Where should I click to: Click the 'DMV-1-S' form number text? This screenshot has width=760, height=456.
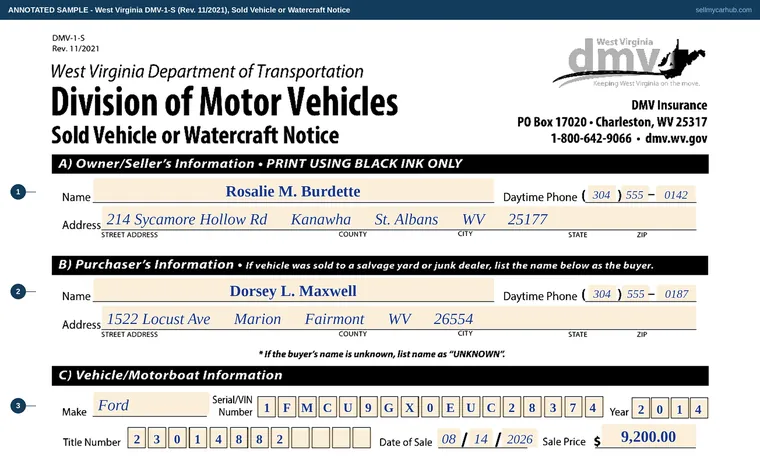pyautogui.click(x=68, y=38)
